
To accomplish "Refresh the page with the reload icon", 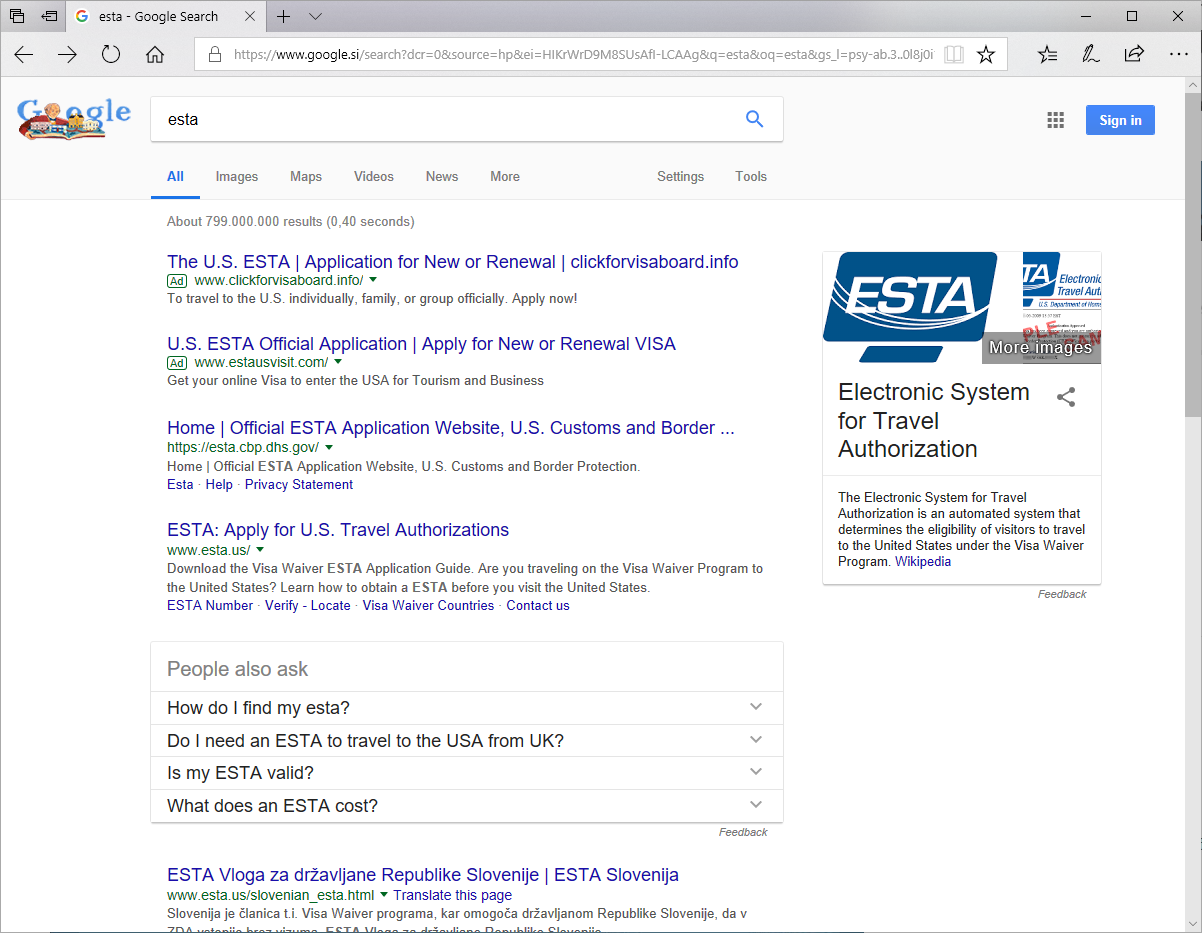I will point(111,55).
